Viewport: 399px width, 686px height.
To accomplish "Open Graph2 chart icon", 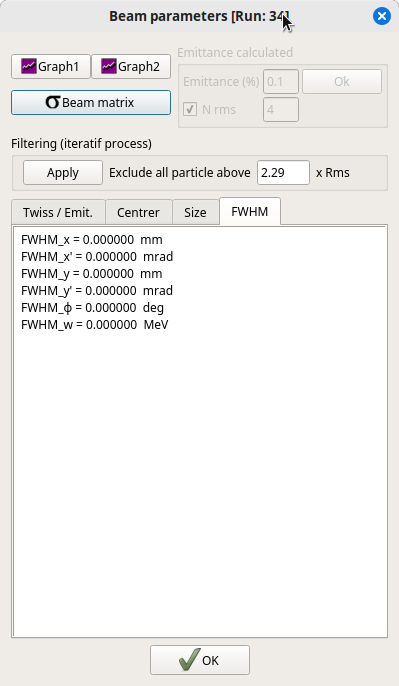I will [108, 66].
